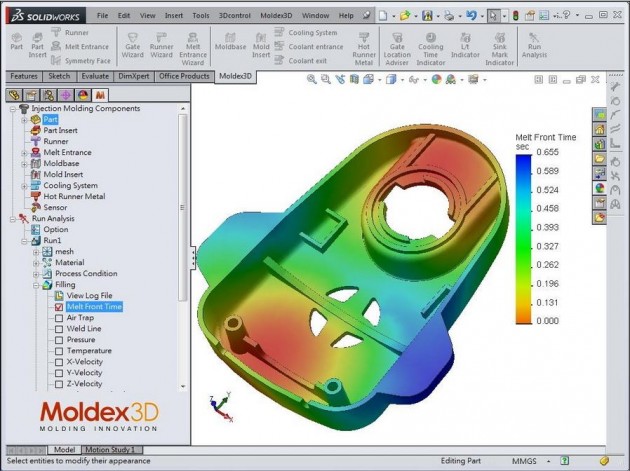
Task: Open the DisplayManager color-ball tab icon
Action: click(x=83, y=95)
